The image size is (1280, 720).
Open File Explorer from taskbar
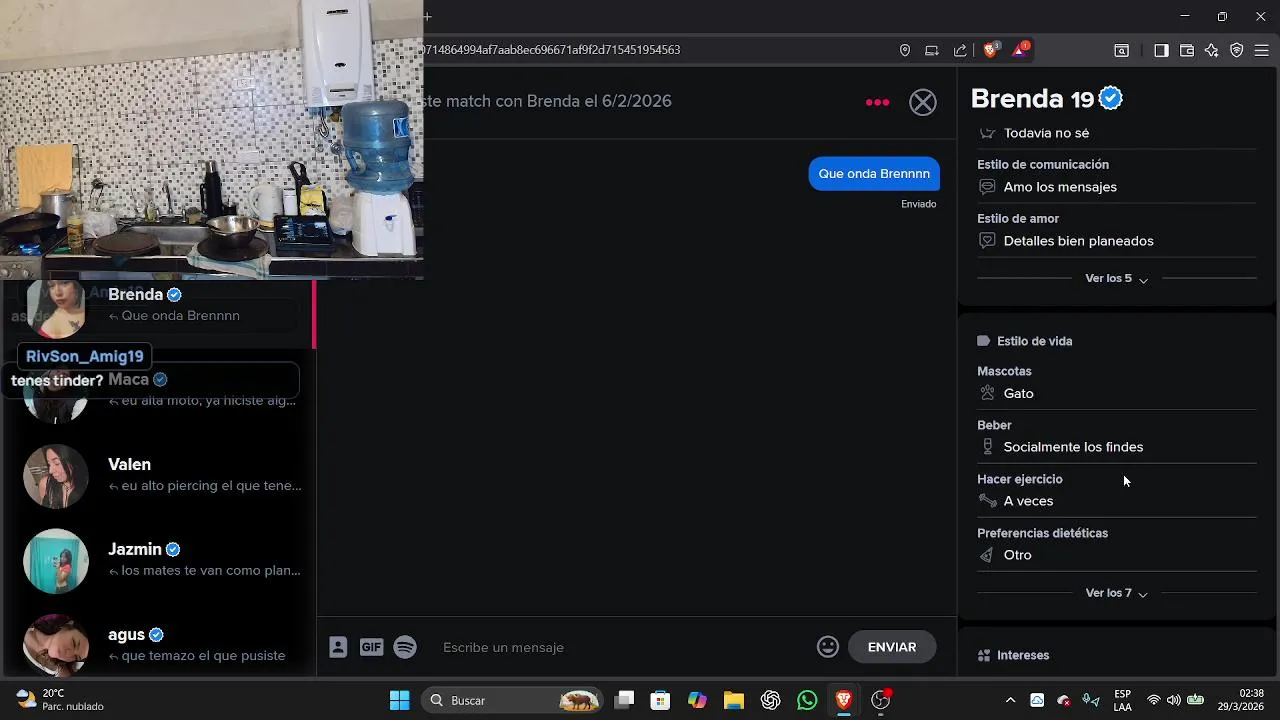734,700
